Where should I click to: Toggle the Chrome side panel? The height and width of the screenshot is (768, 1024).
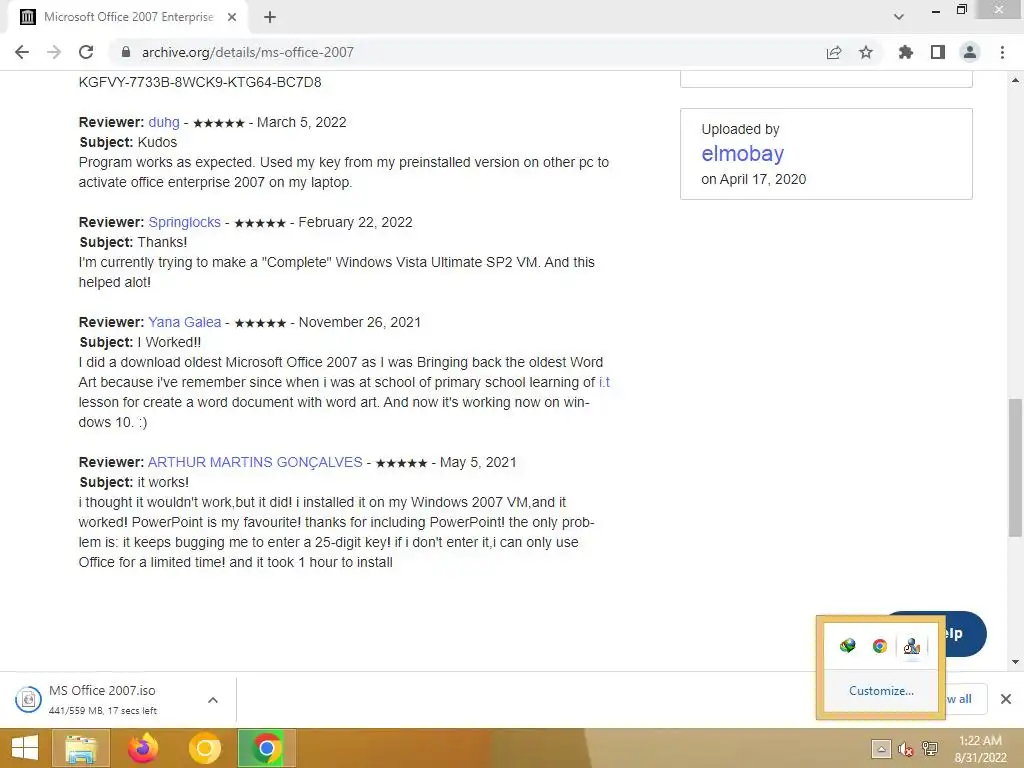[x=938, y=52]
